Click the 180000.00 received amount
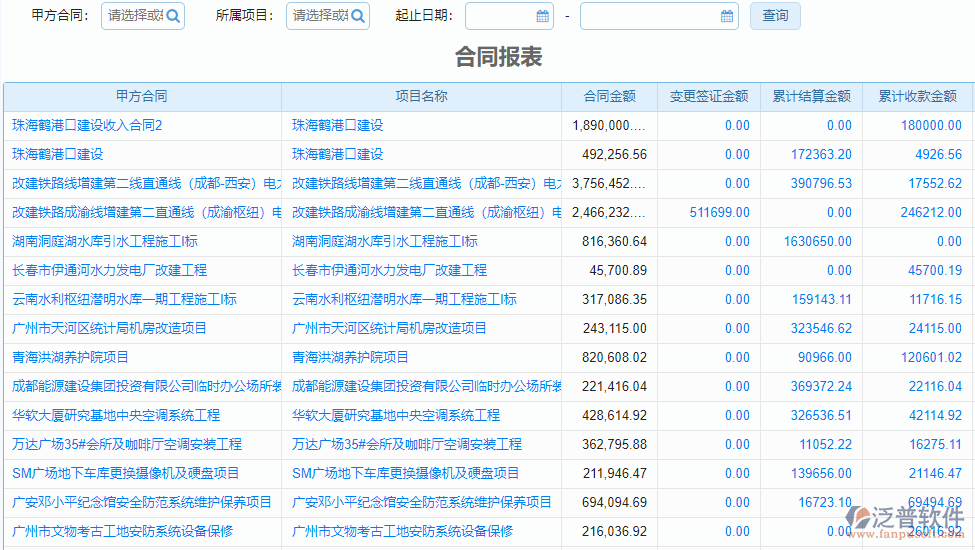975x550 pixels. pyautogui.click(x=931, y=126)
